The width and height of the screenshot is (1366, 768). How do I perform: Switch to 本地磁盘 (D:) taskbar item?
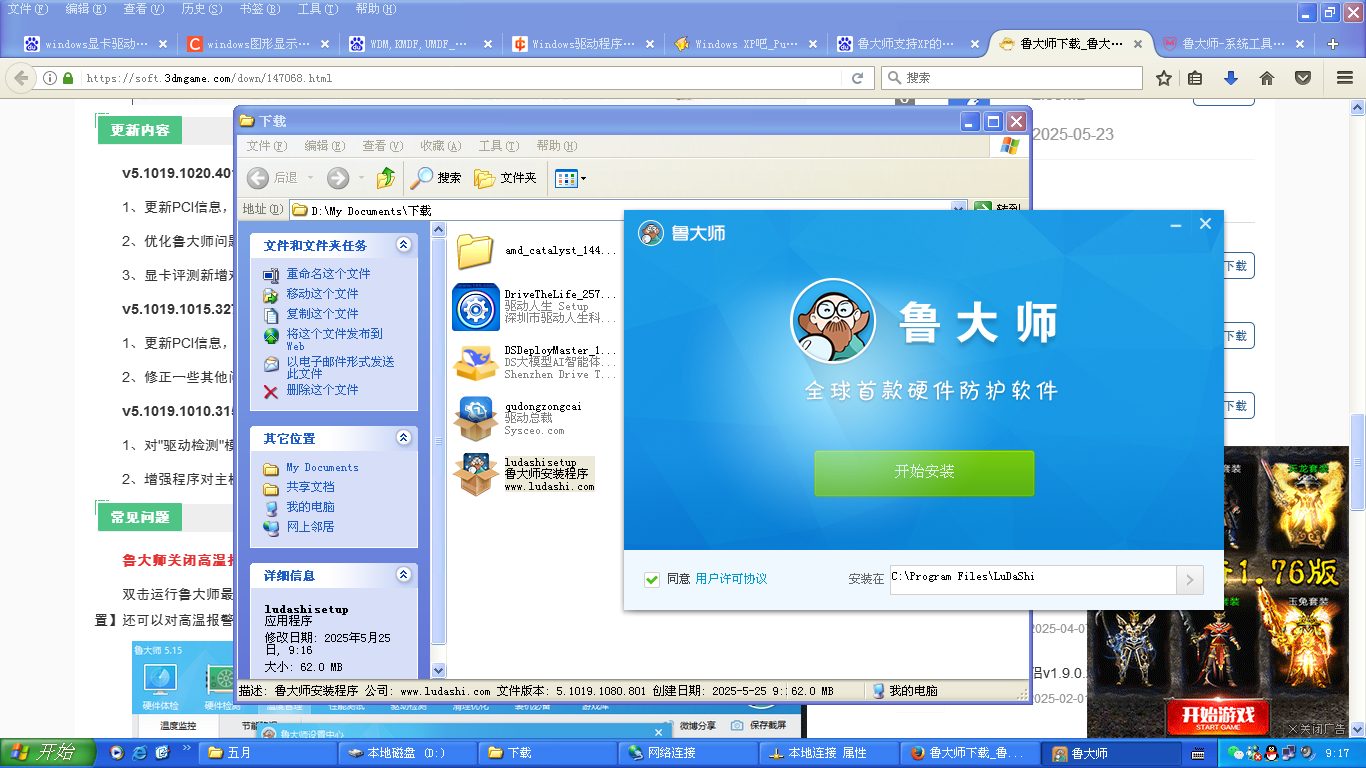(406, 753)
